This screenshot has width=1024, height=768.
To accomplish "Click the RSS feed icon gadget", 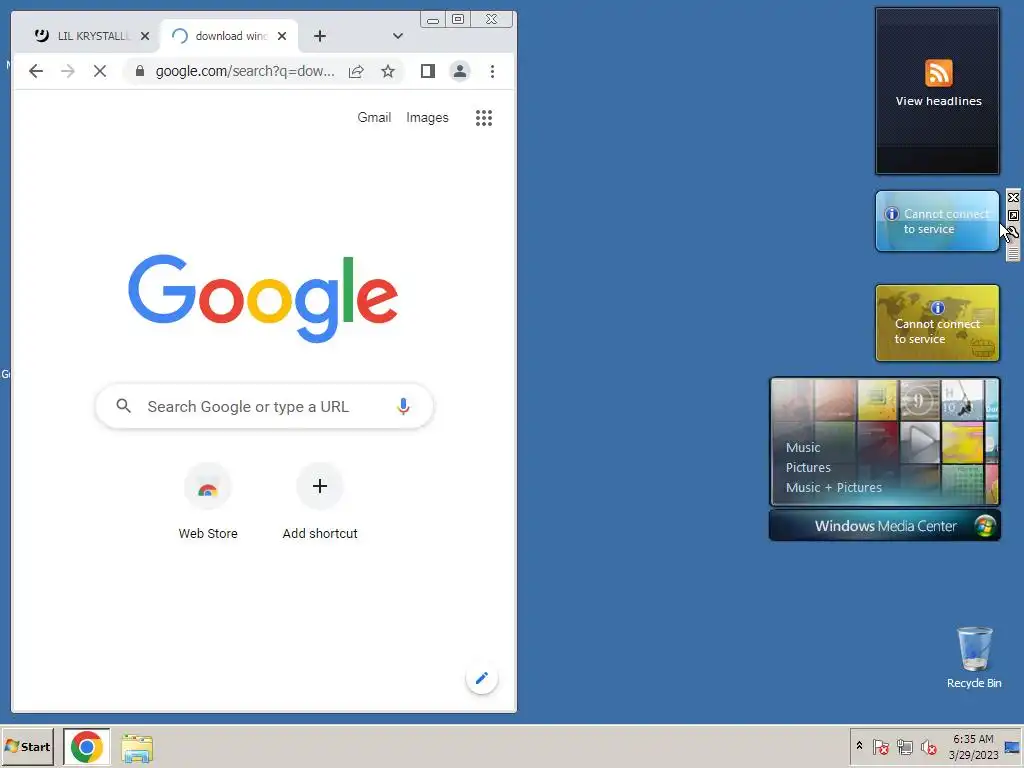I will click(938, 72).
